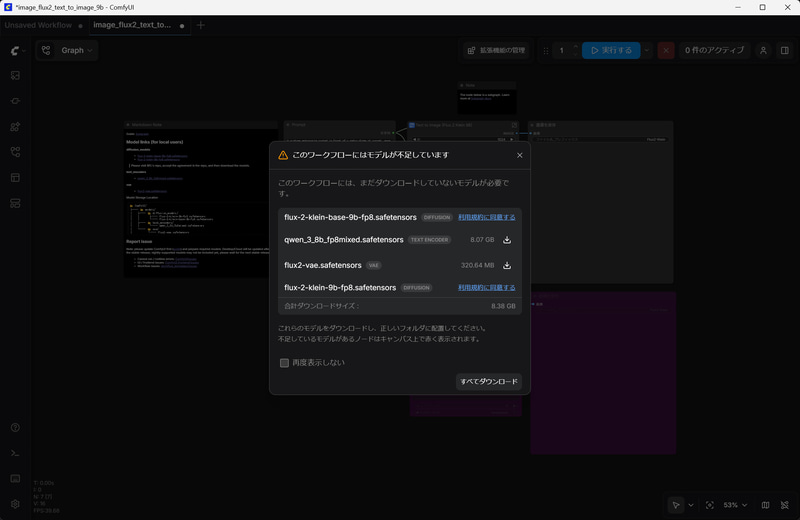Image resolution: width=800 pixels, height=520 pixels.
Task: Select the VAE tag
Action: pos(374,265)
